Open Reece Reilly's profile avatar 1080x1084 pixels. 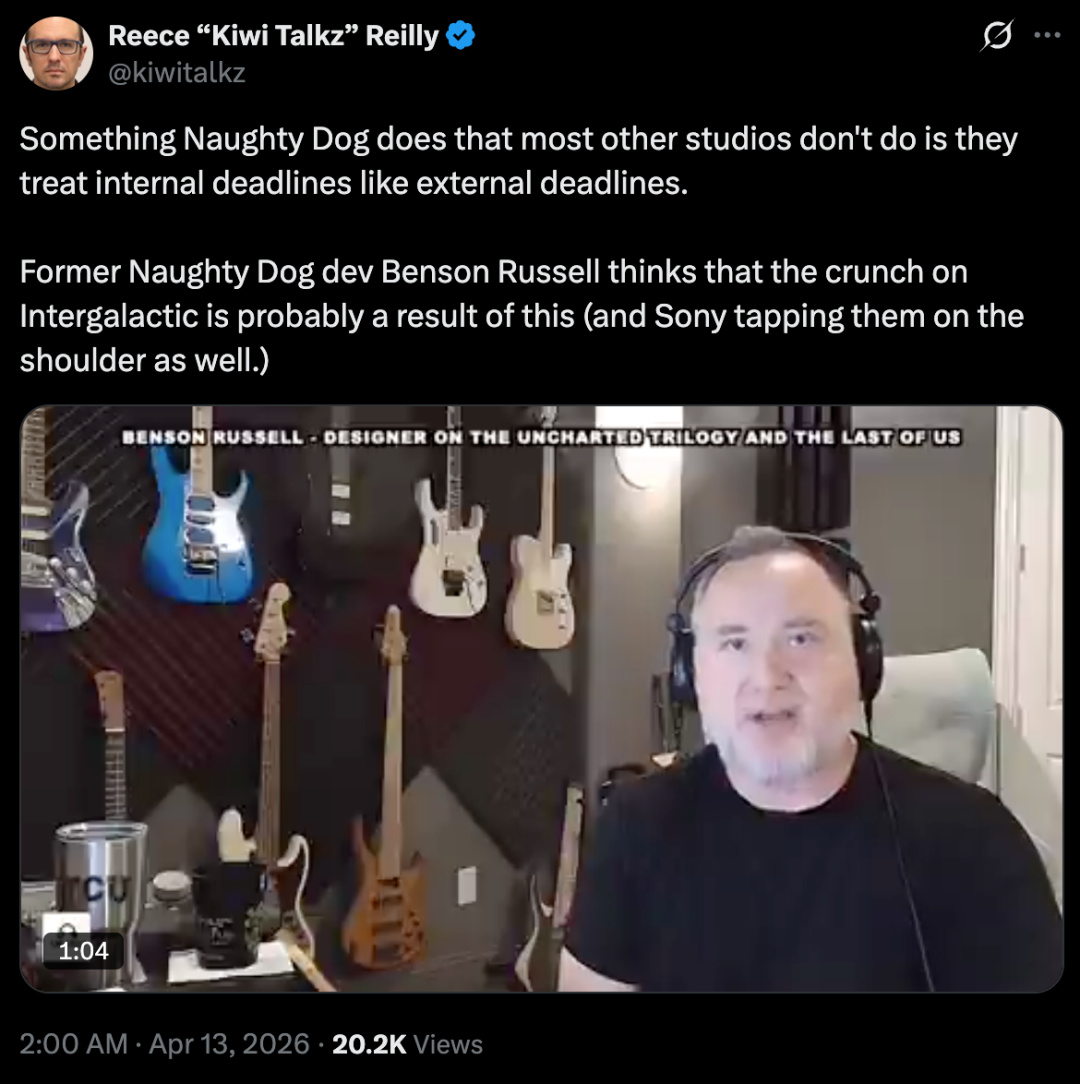55,53
